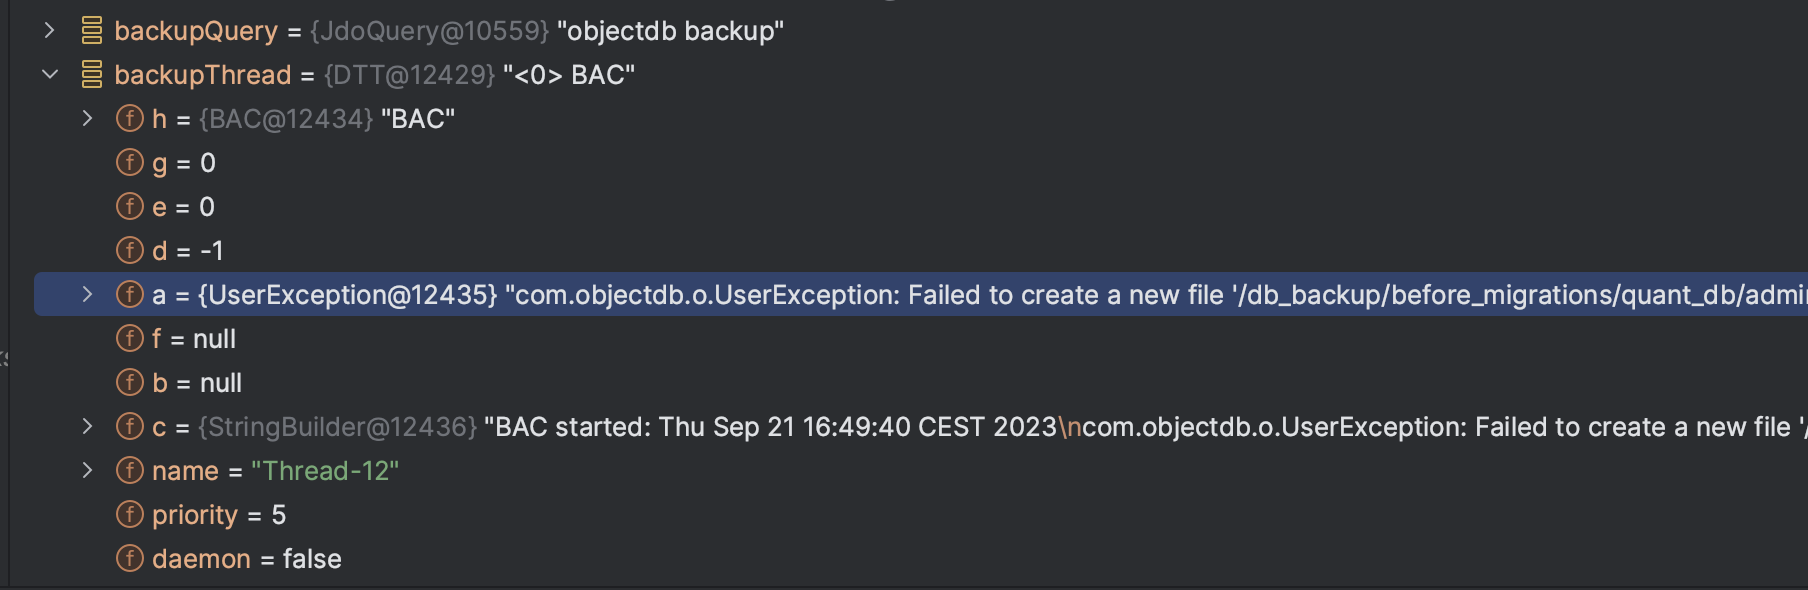This screenshot has width=1808, height=590.
Task: Expand the StringBuilder field c
Action: pyautogui.click(x=87, y=427)
